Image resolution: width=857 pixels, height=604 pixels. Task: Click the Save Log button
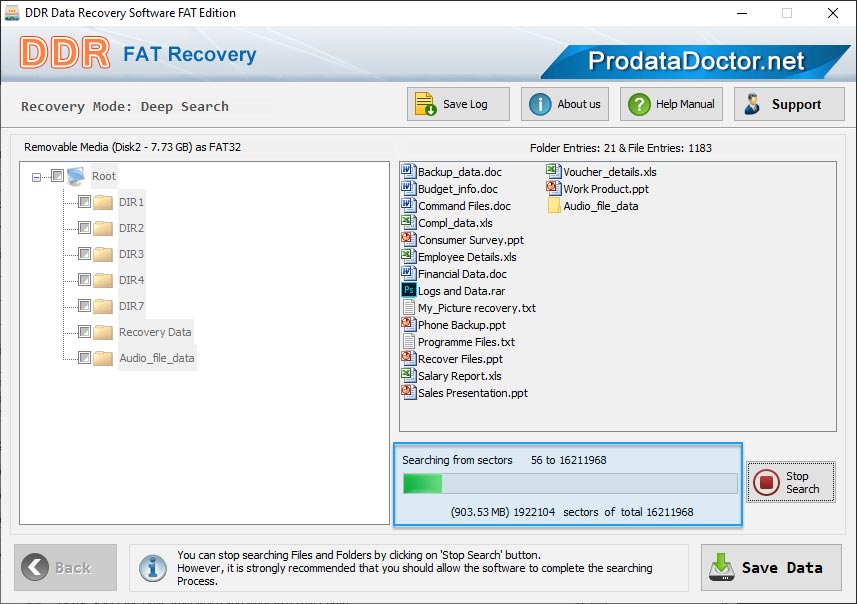click(458, 104)
